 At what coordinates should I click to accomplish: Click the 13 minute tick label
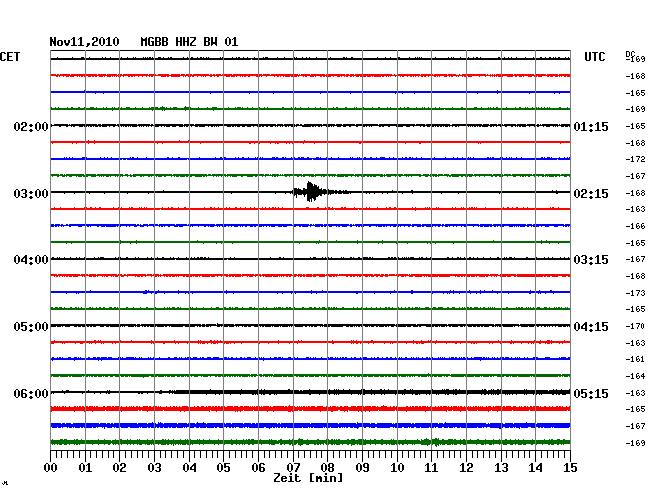(501, 467)
